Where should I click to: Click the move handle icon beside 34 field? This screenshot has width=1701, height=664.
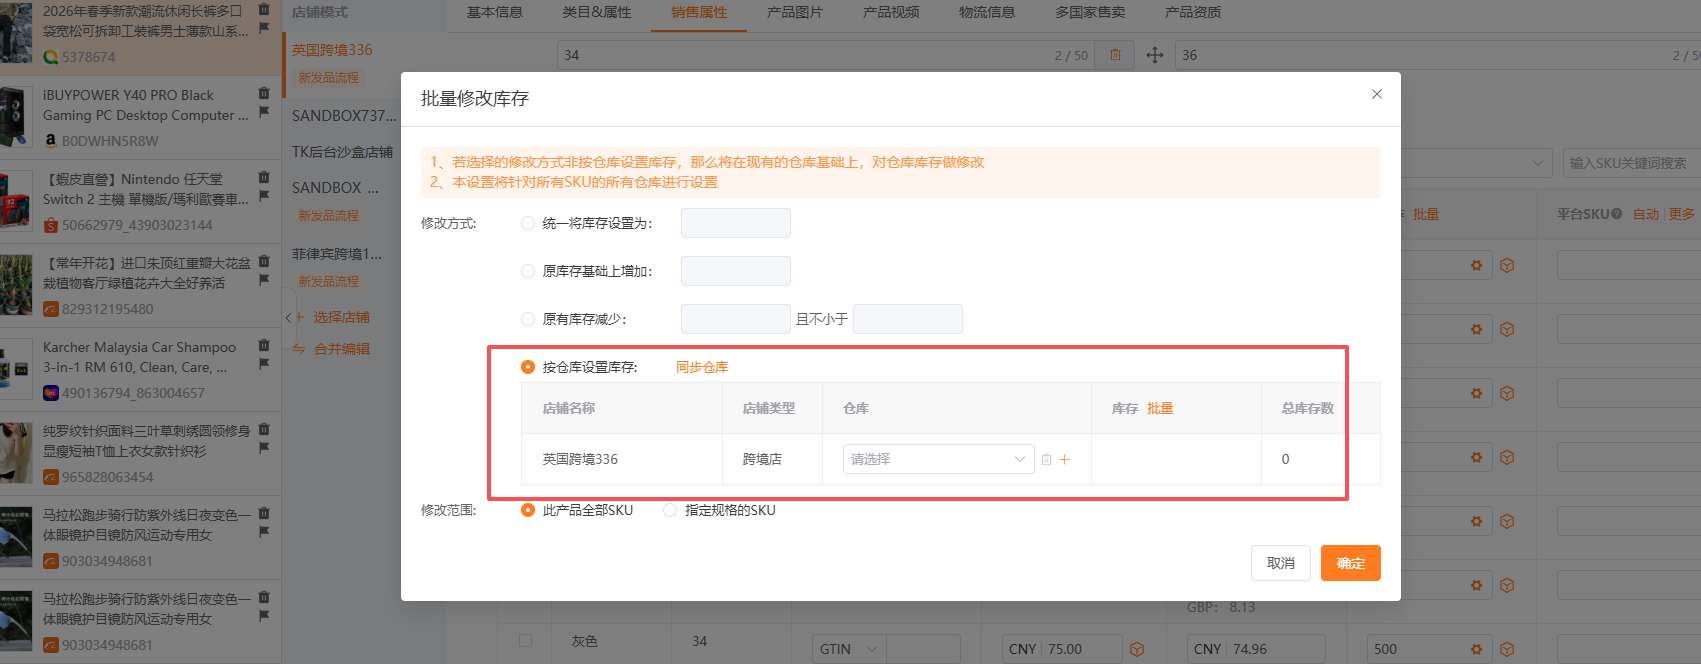pyautogui.click(x=1155, y=55)
